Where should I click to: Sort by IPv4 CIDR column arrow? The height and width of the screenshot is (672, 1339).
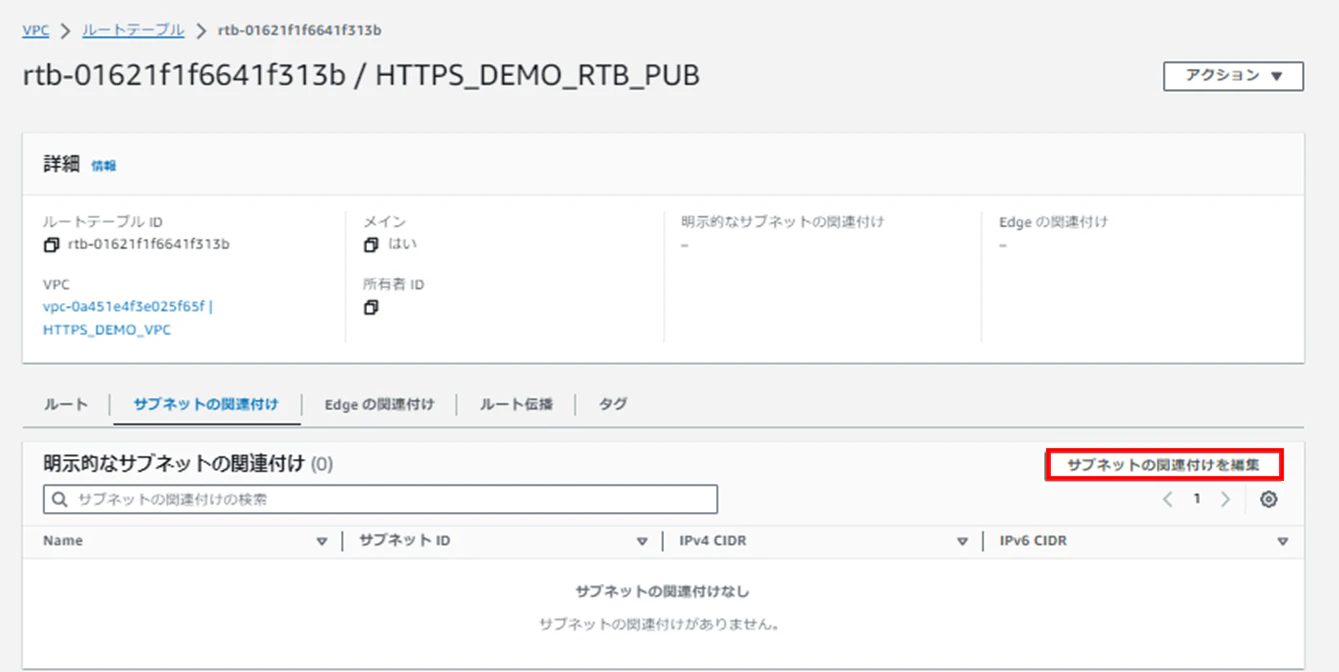click(962, 542)
